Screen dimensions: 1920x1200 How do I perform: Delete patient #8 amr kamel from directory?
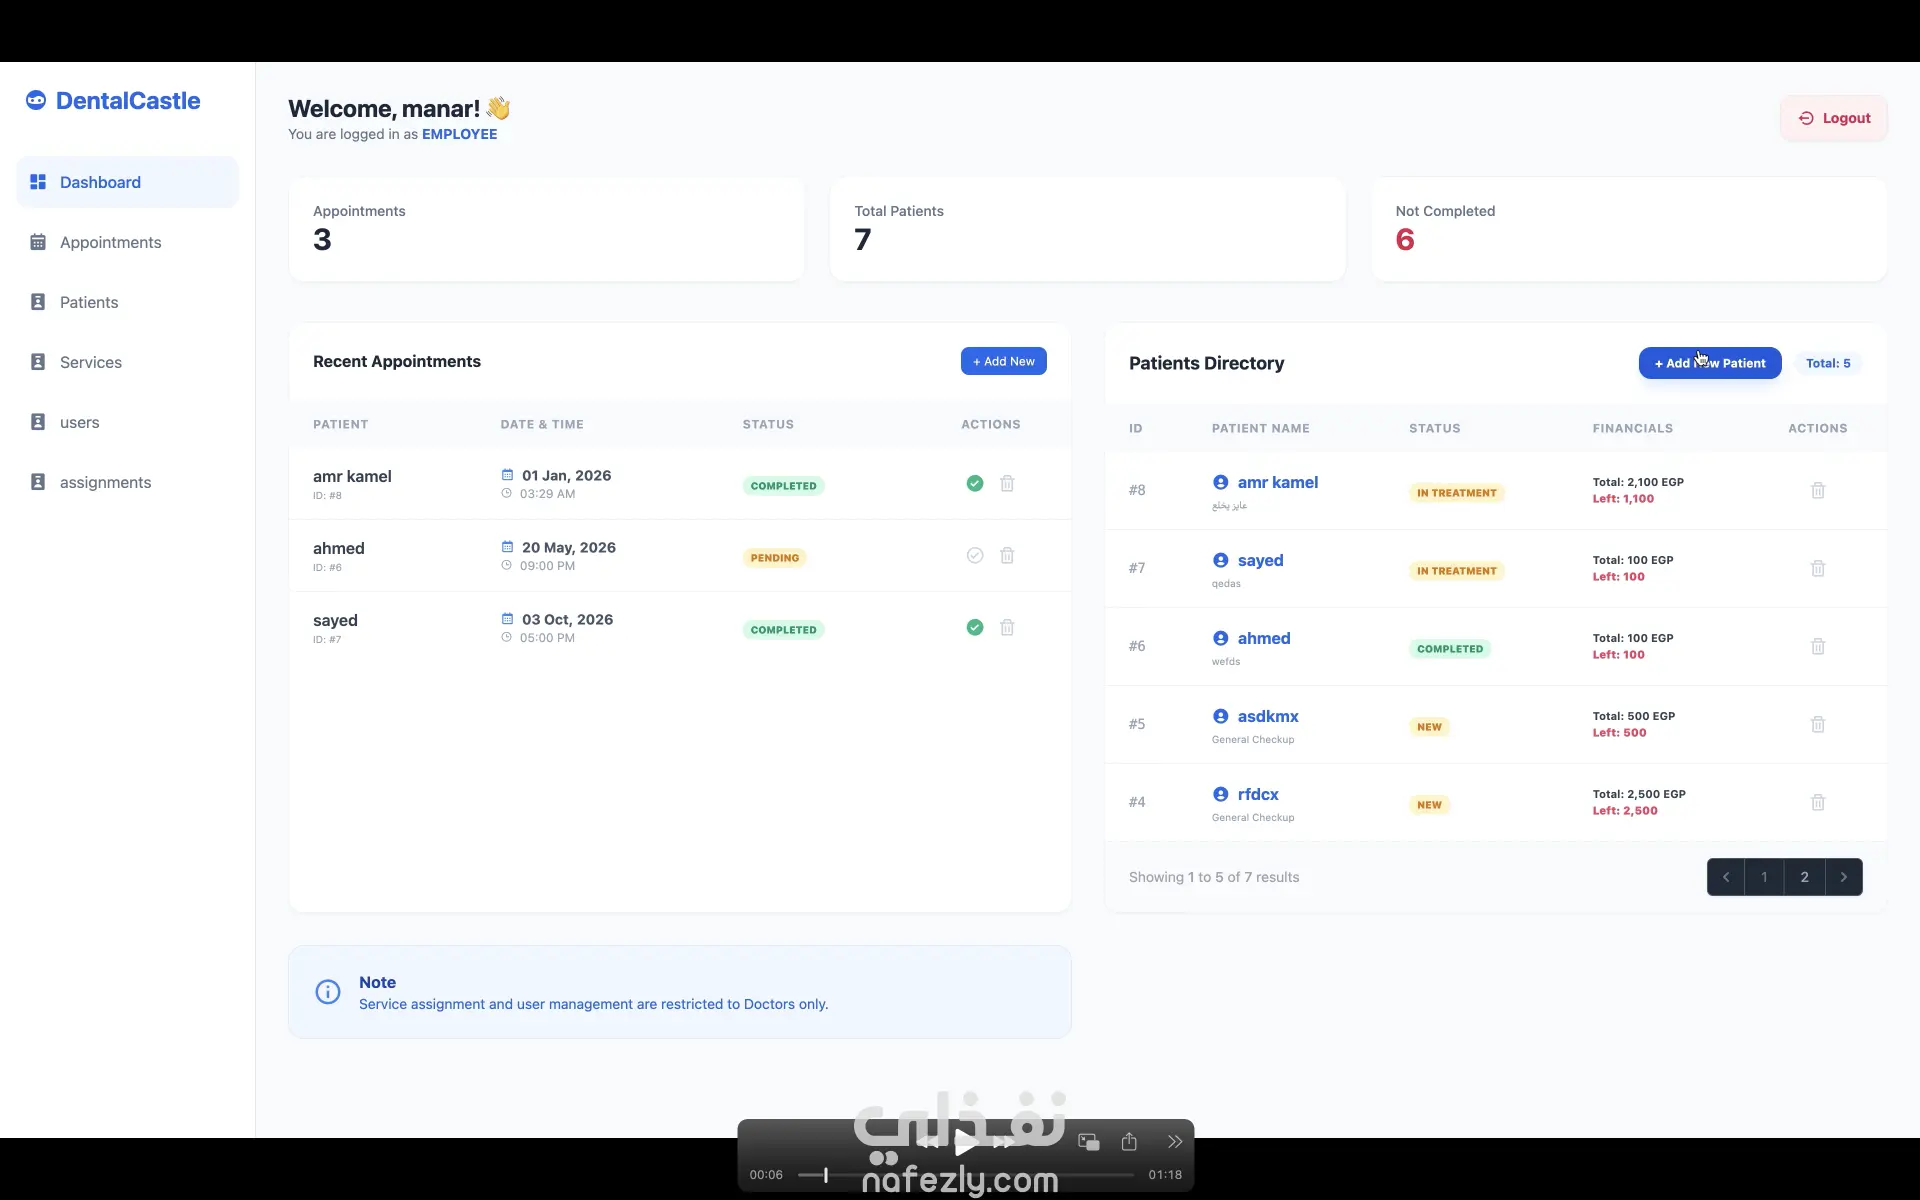(x=1817, y=490)
